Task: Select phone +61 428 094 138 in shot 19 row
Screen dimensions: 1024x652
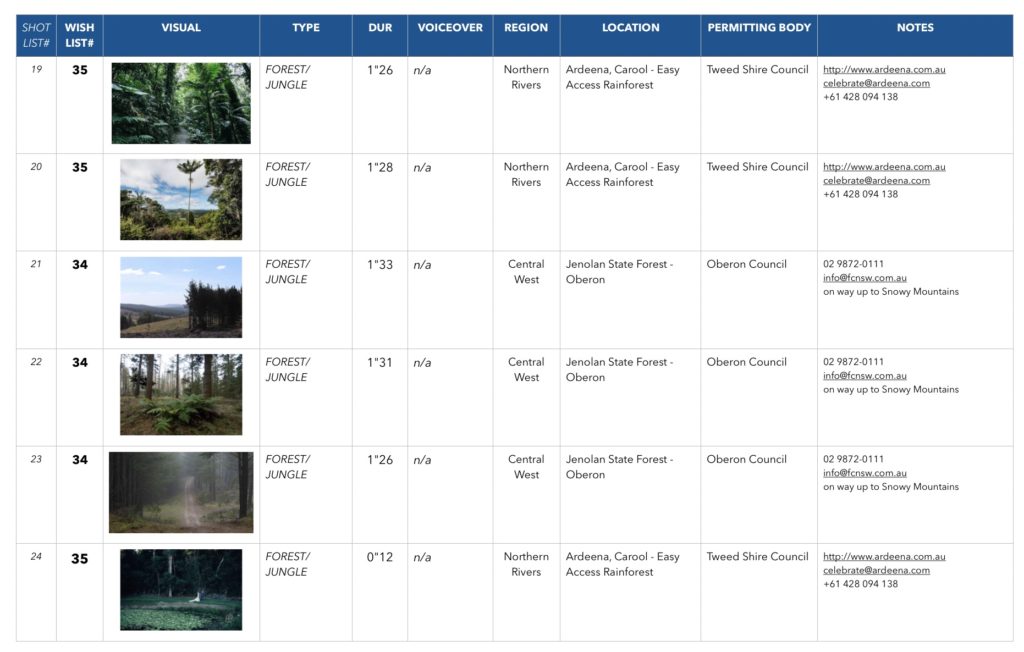Action: point(860,97)
